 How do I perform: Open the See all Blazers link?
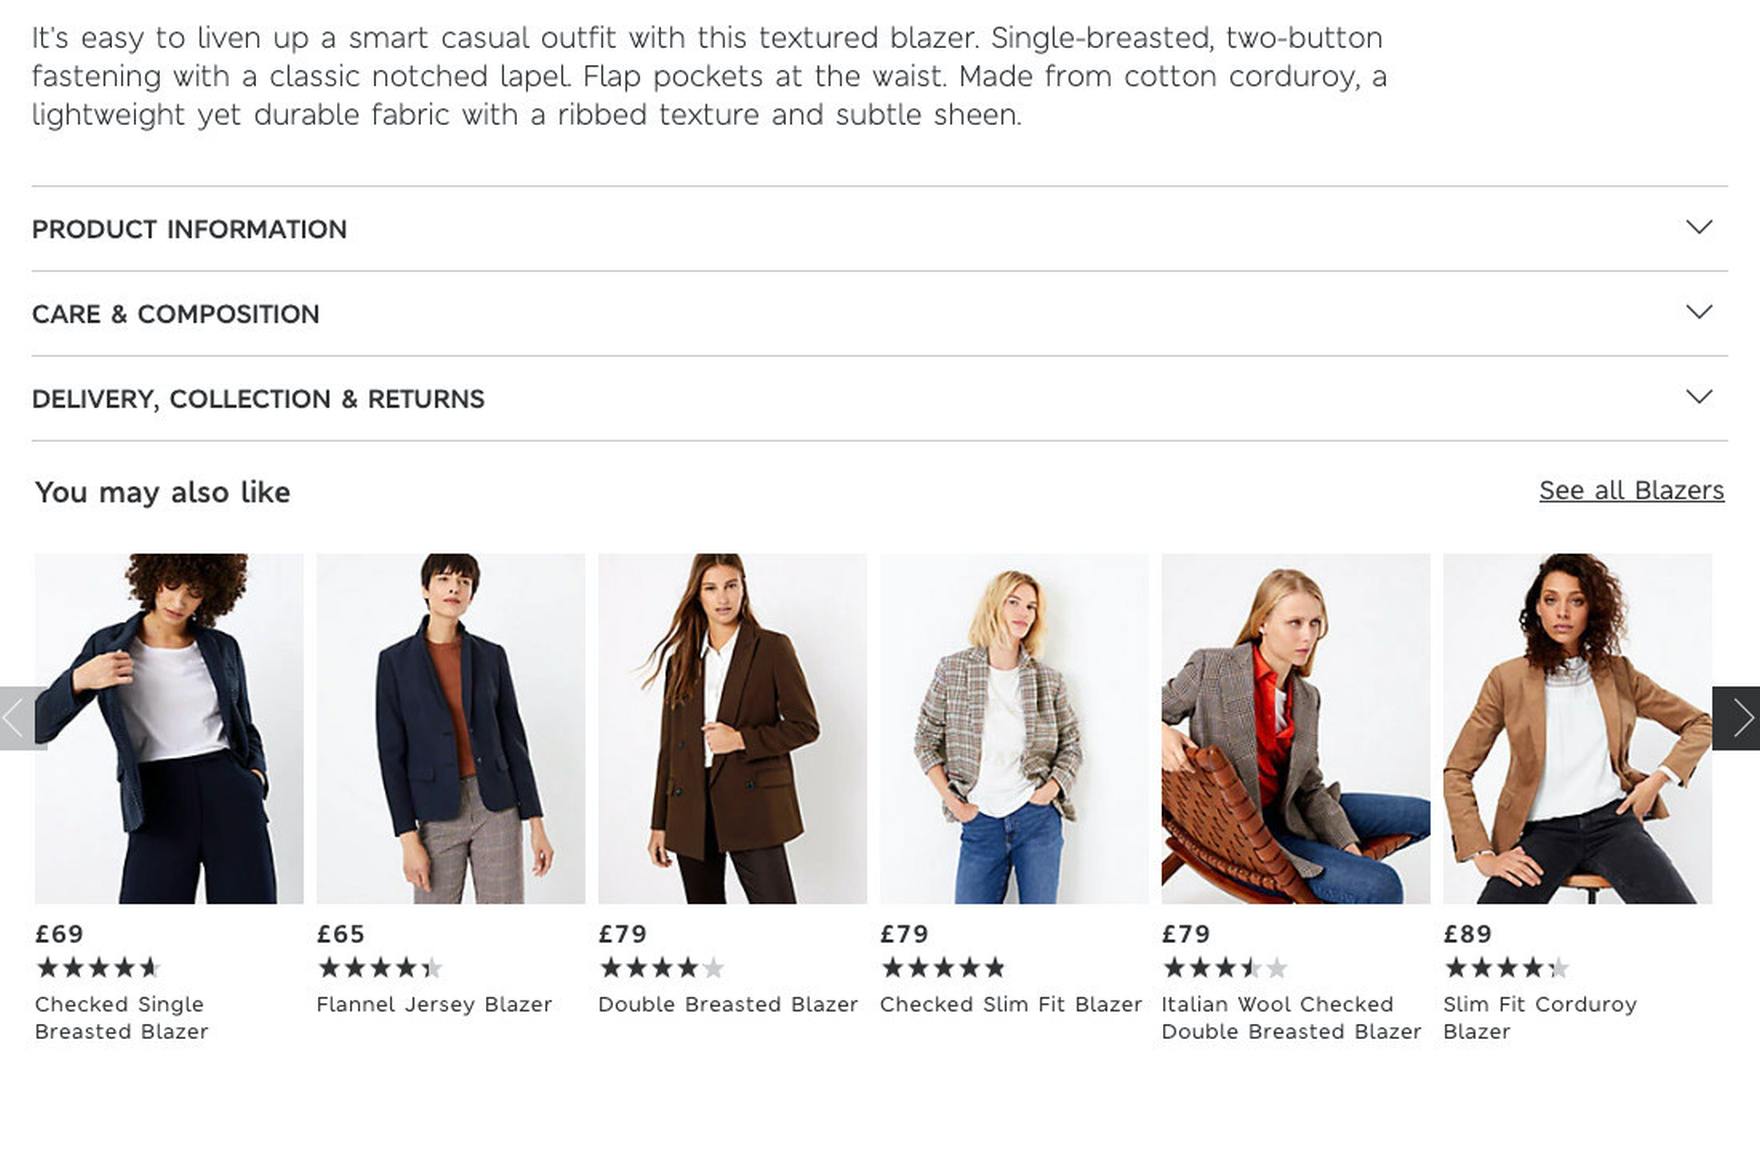[x=1631, y=491]
